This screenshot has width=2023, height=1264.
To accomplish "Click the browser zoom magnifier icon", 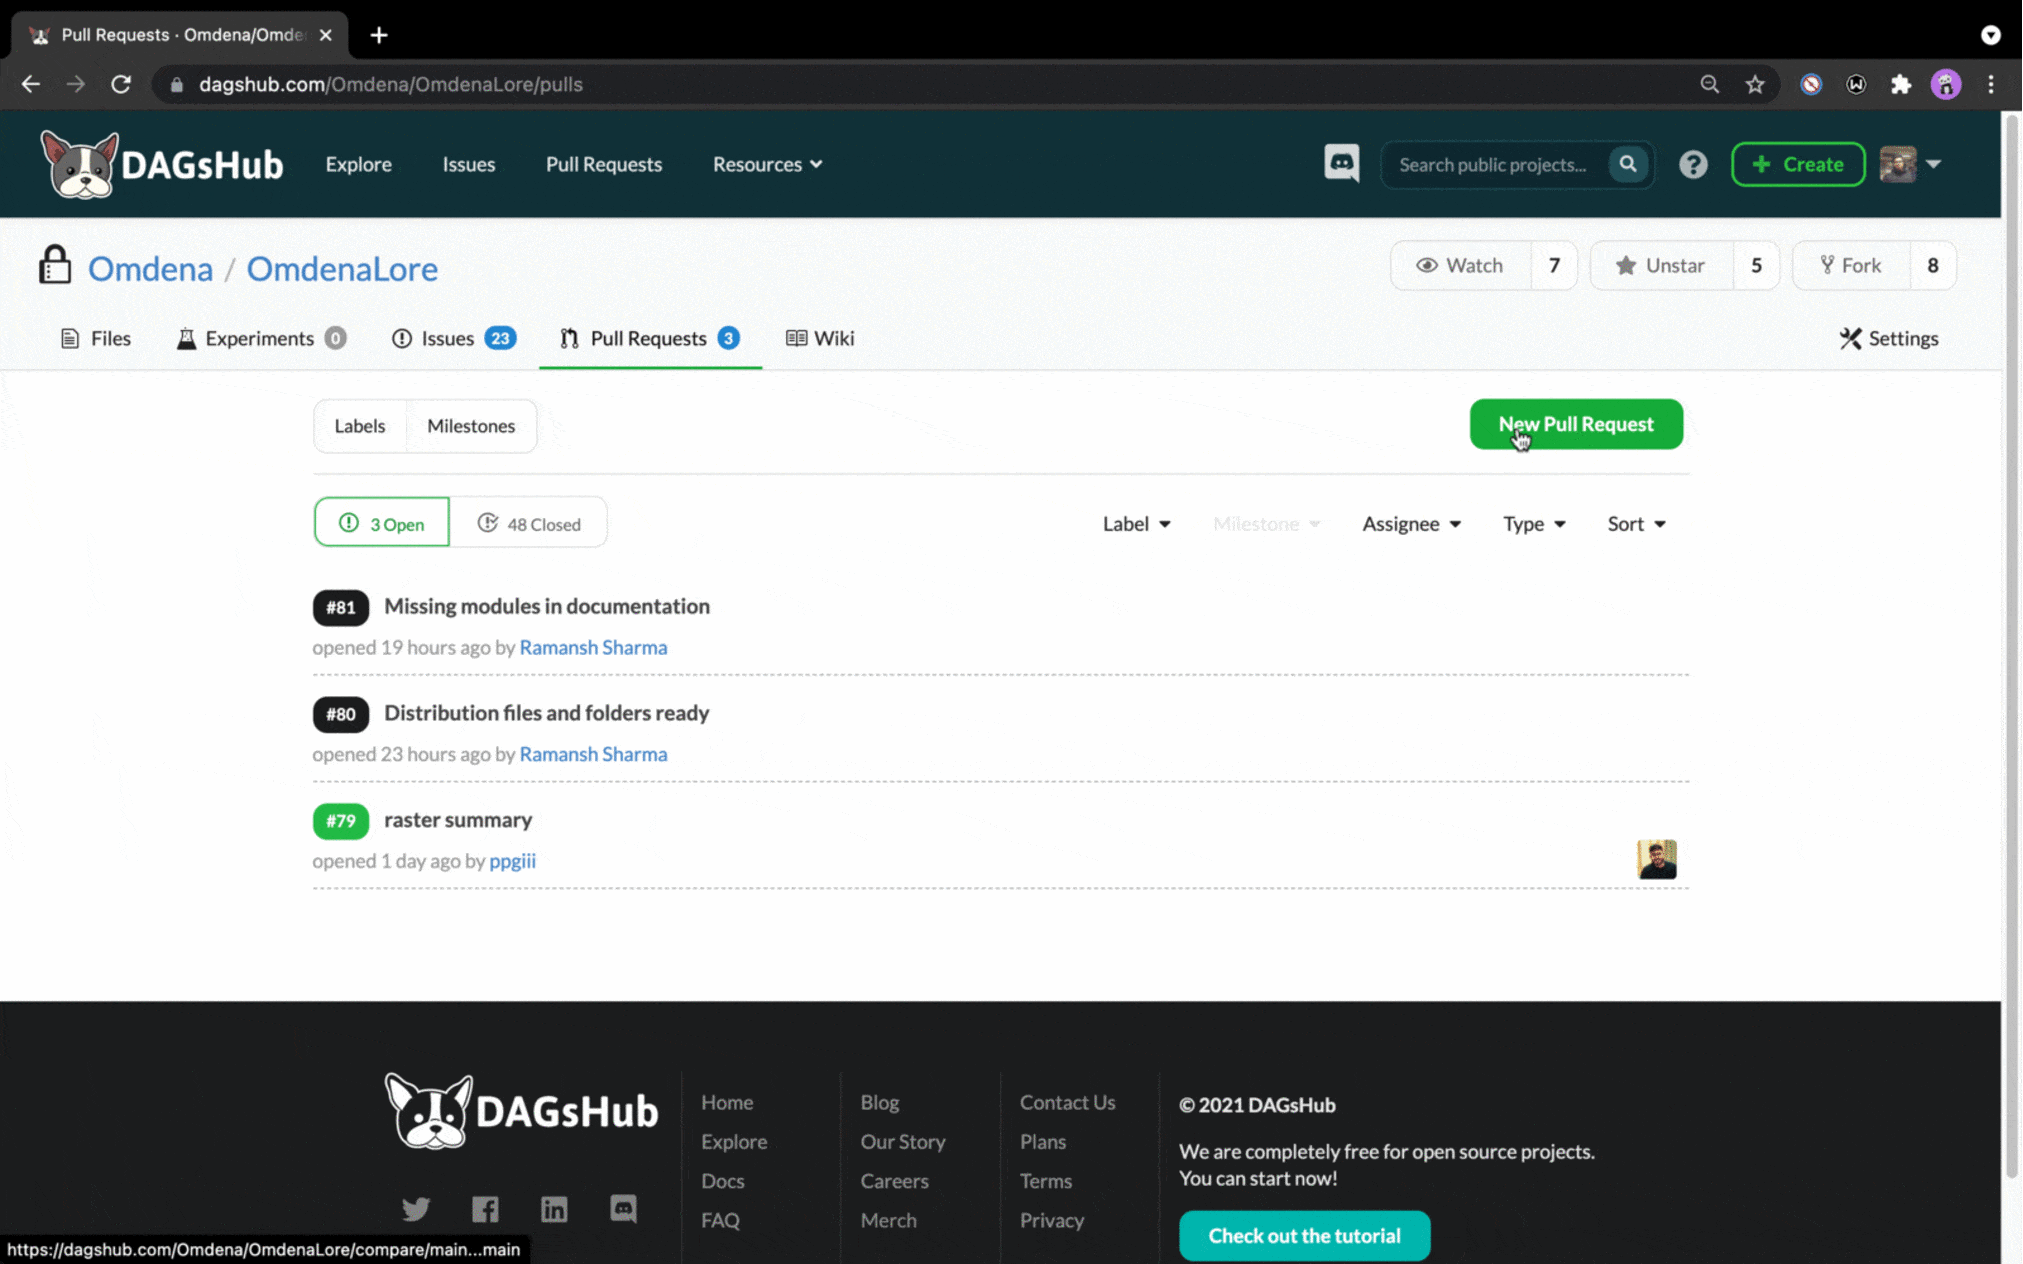I will coord(1710,84).
